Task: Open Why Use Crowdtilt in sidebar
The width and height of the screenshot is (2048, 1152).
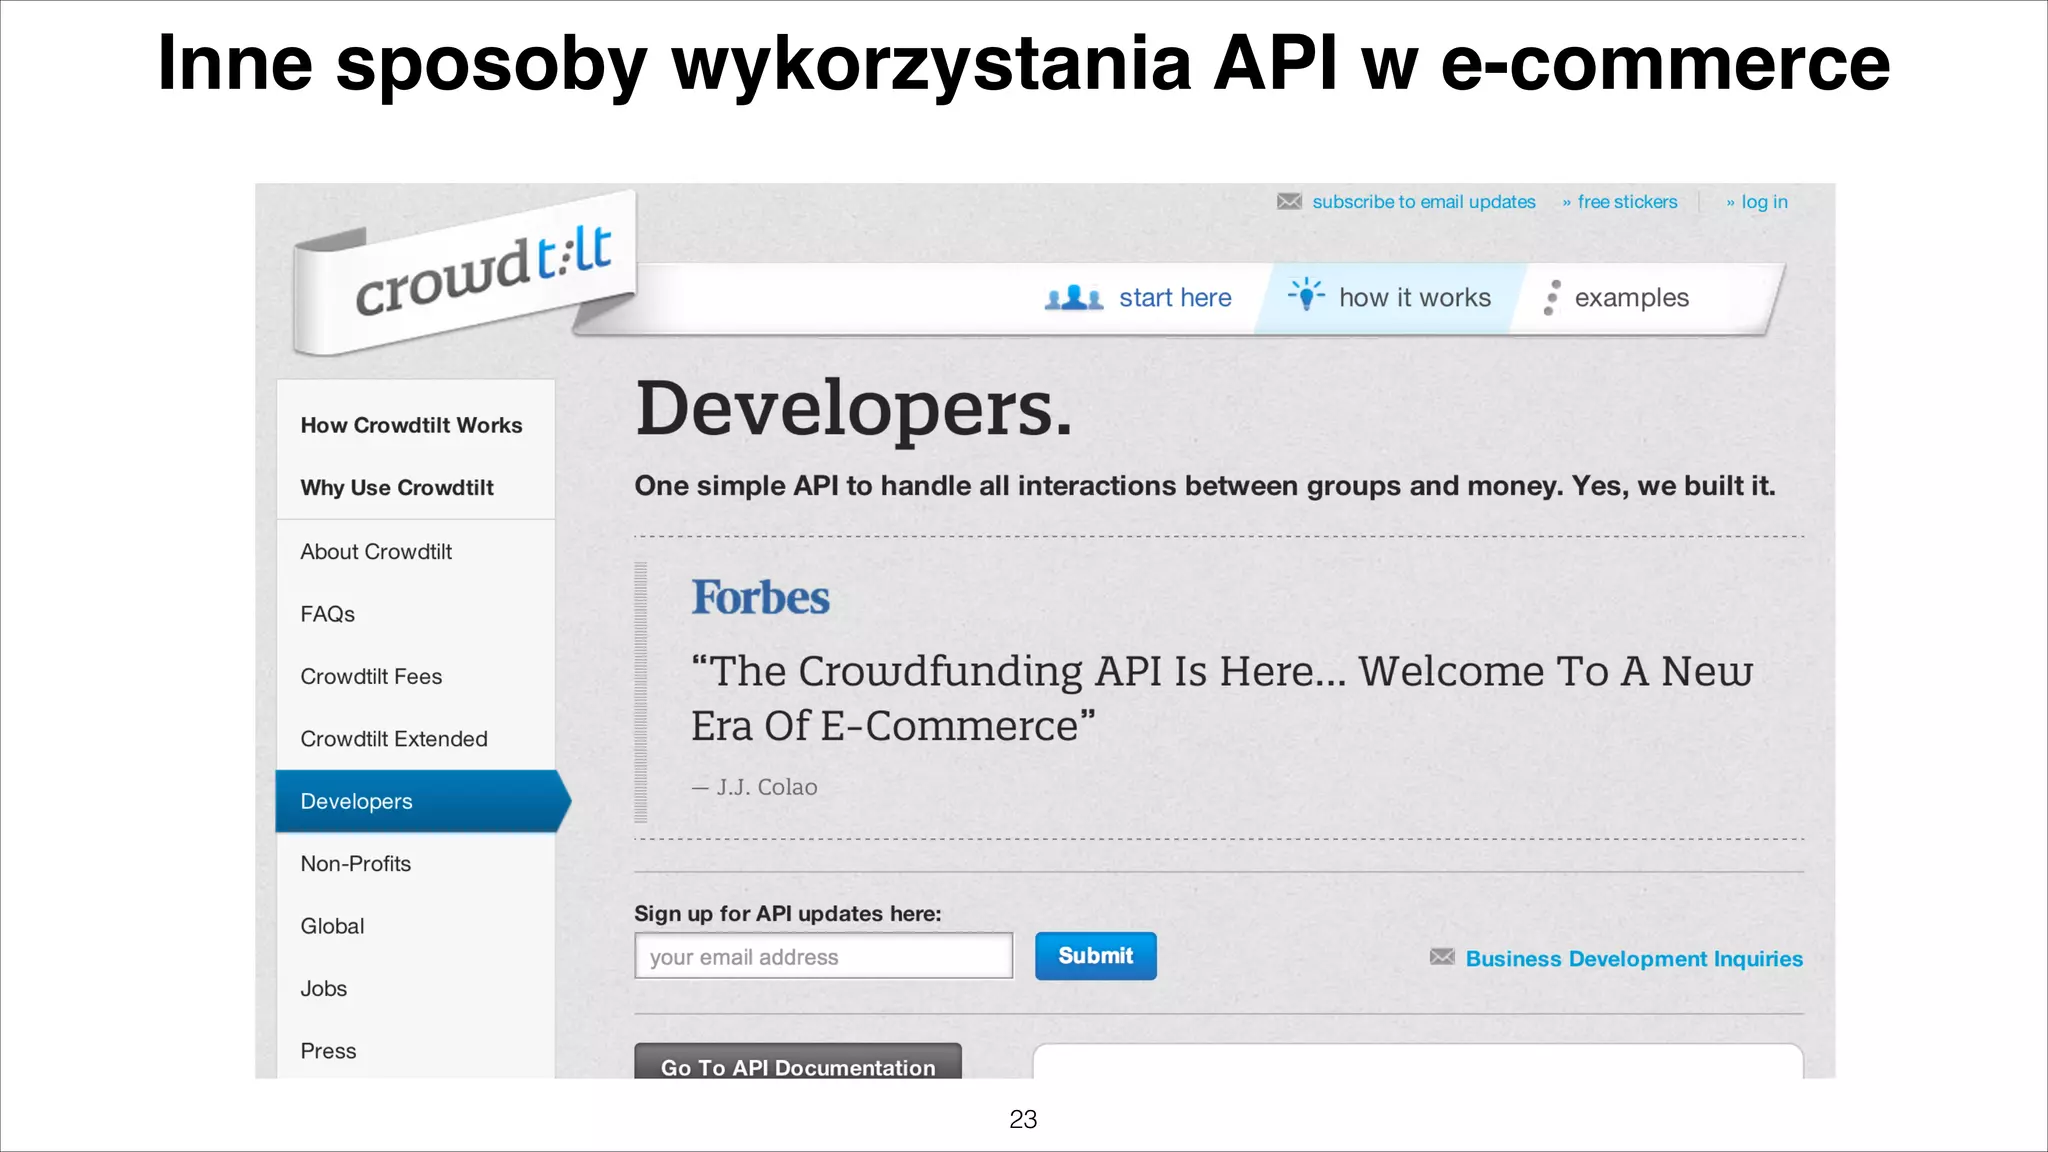Action: 397,487
